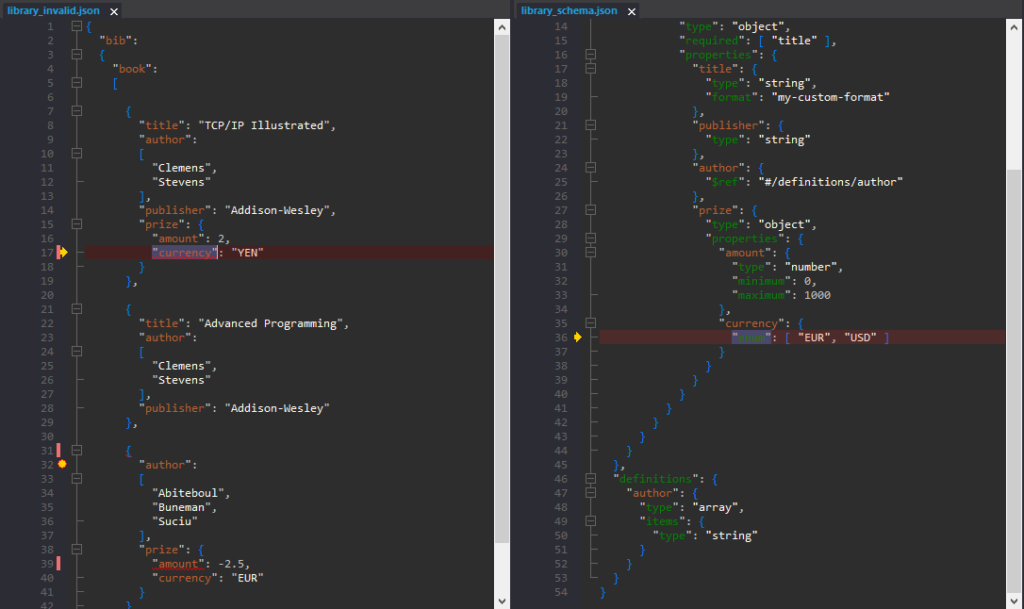Collapse third book fold on line 31
The height and width of the screenshot is (609, 1024).
[76, 450]
